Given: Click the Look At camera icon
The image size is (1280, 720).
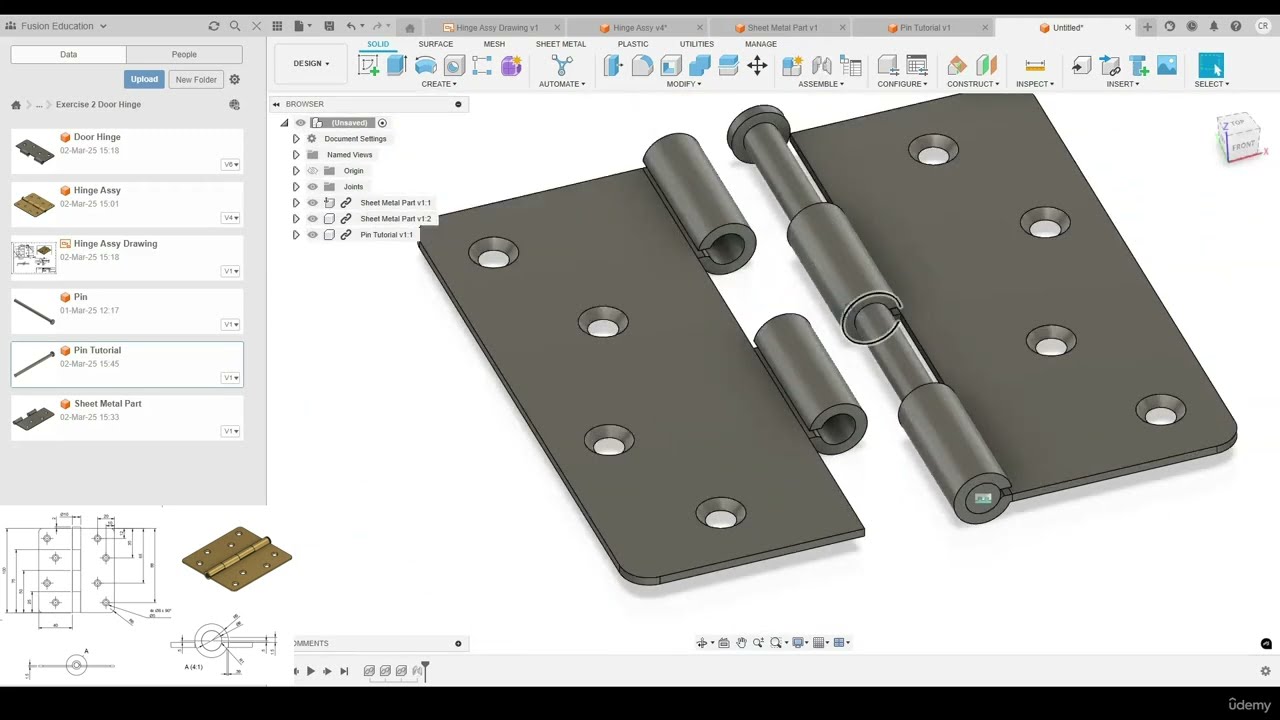Looking at the screenshot, I should pos(724,643).
